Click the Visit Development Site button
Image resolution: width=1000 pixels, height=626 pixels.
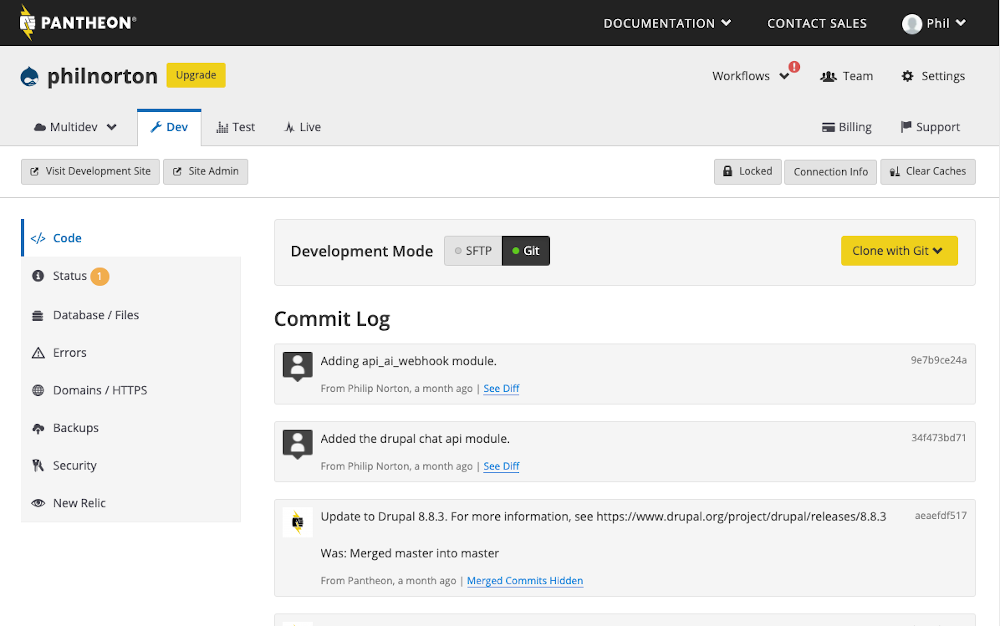pos(91,171)
